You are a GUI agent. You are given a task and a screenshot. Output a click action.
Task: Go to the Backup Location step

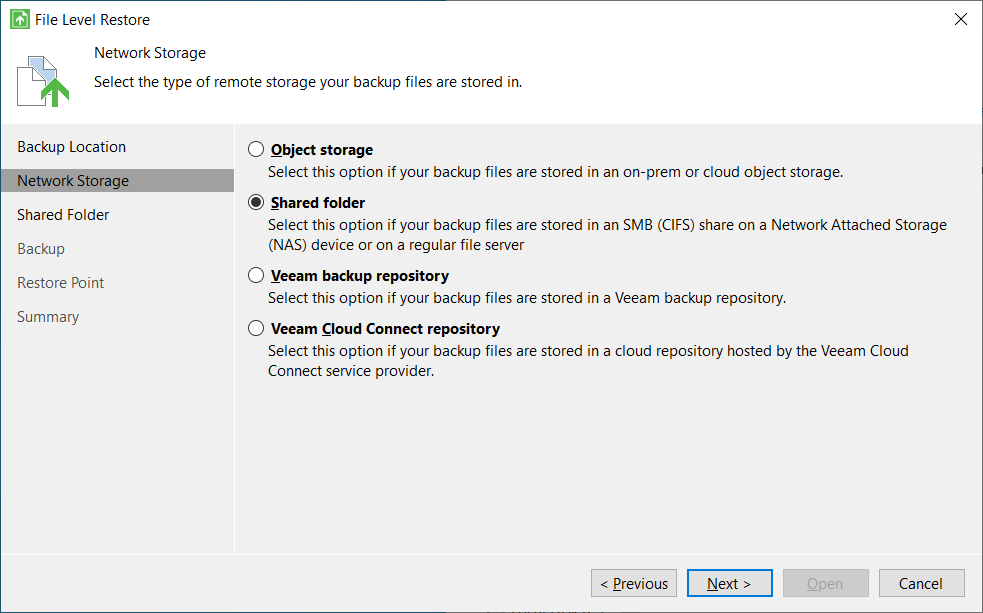coord(71,147)
